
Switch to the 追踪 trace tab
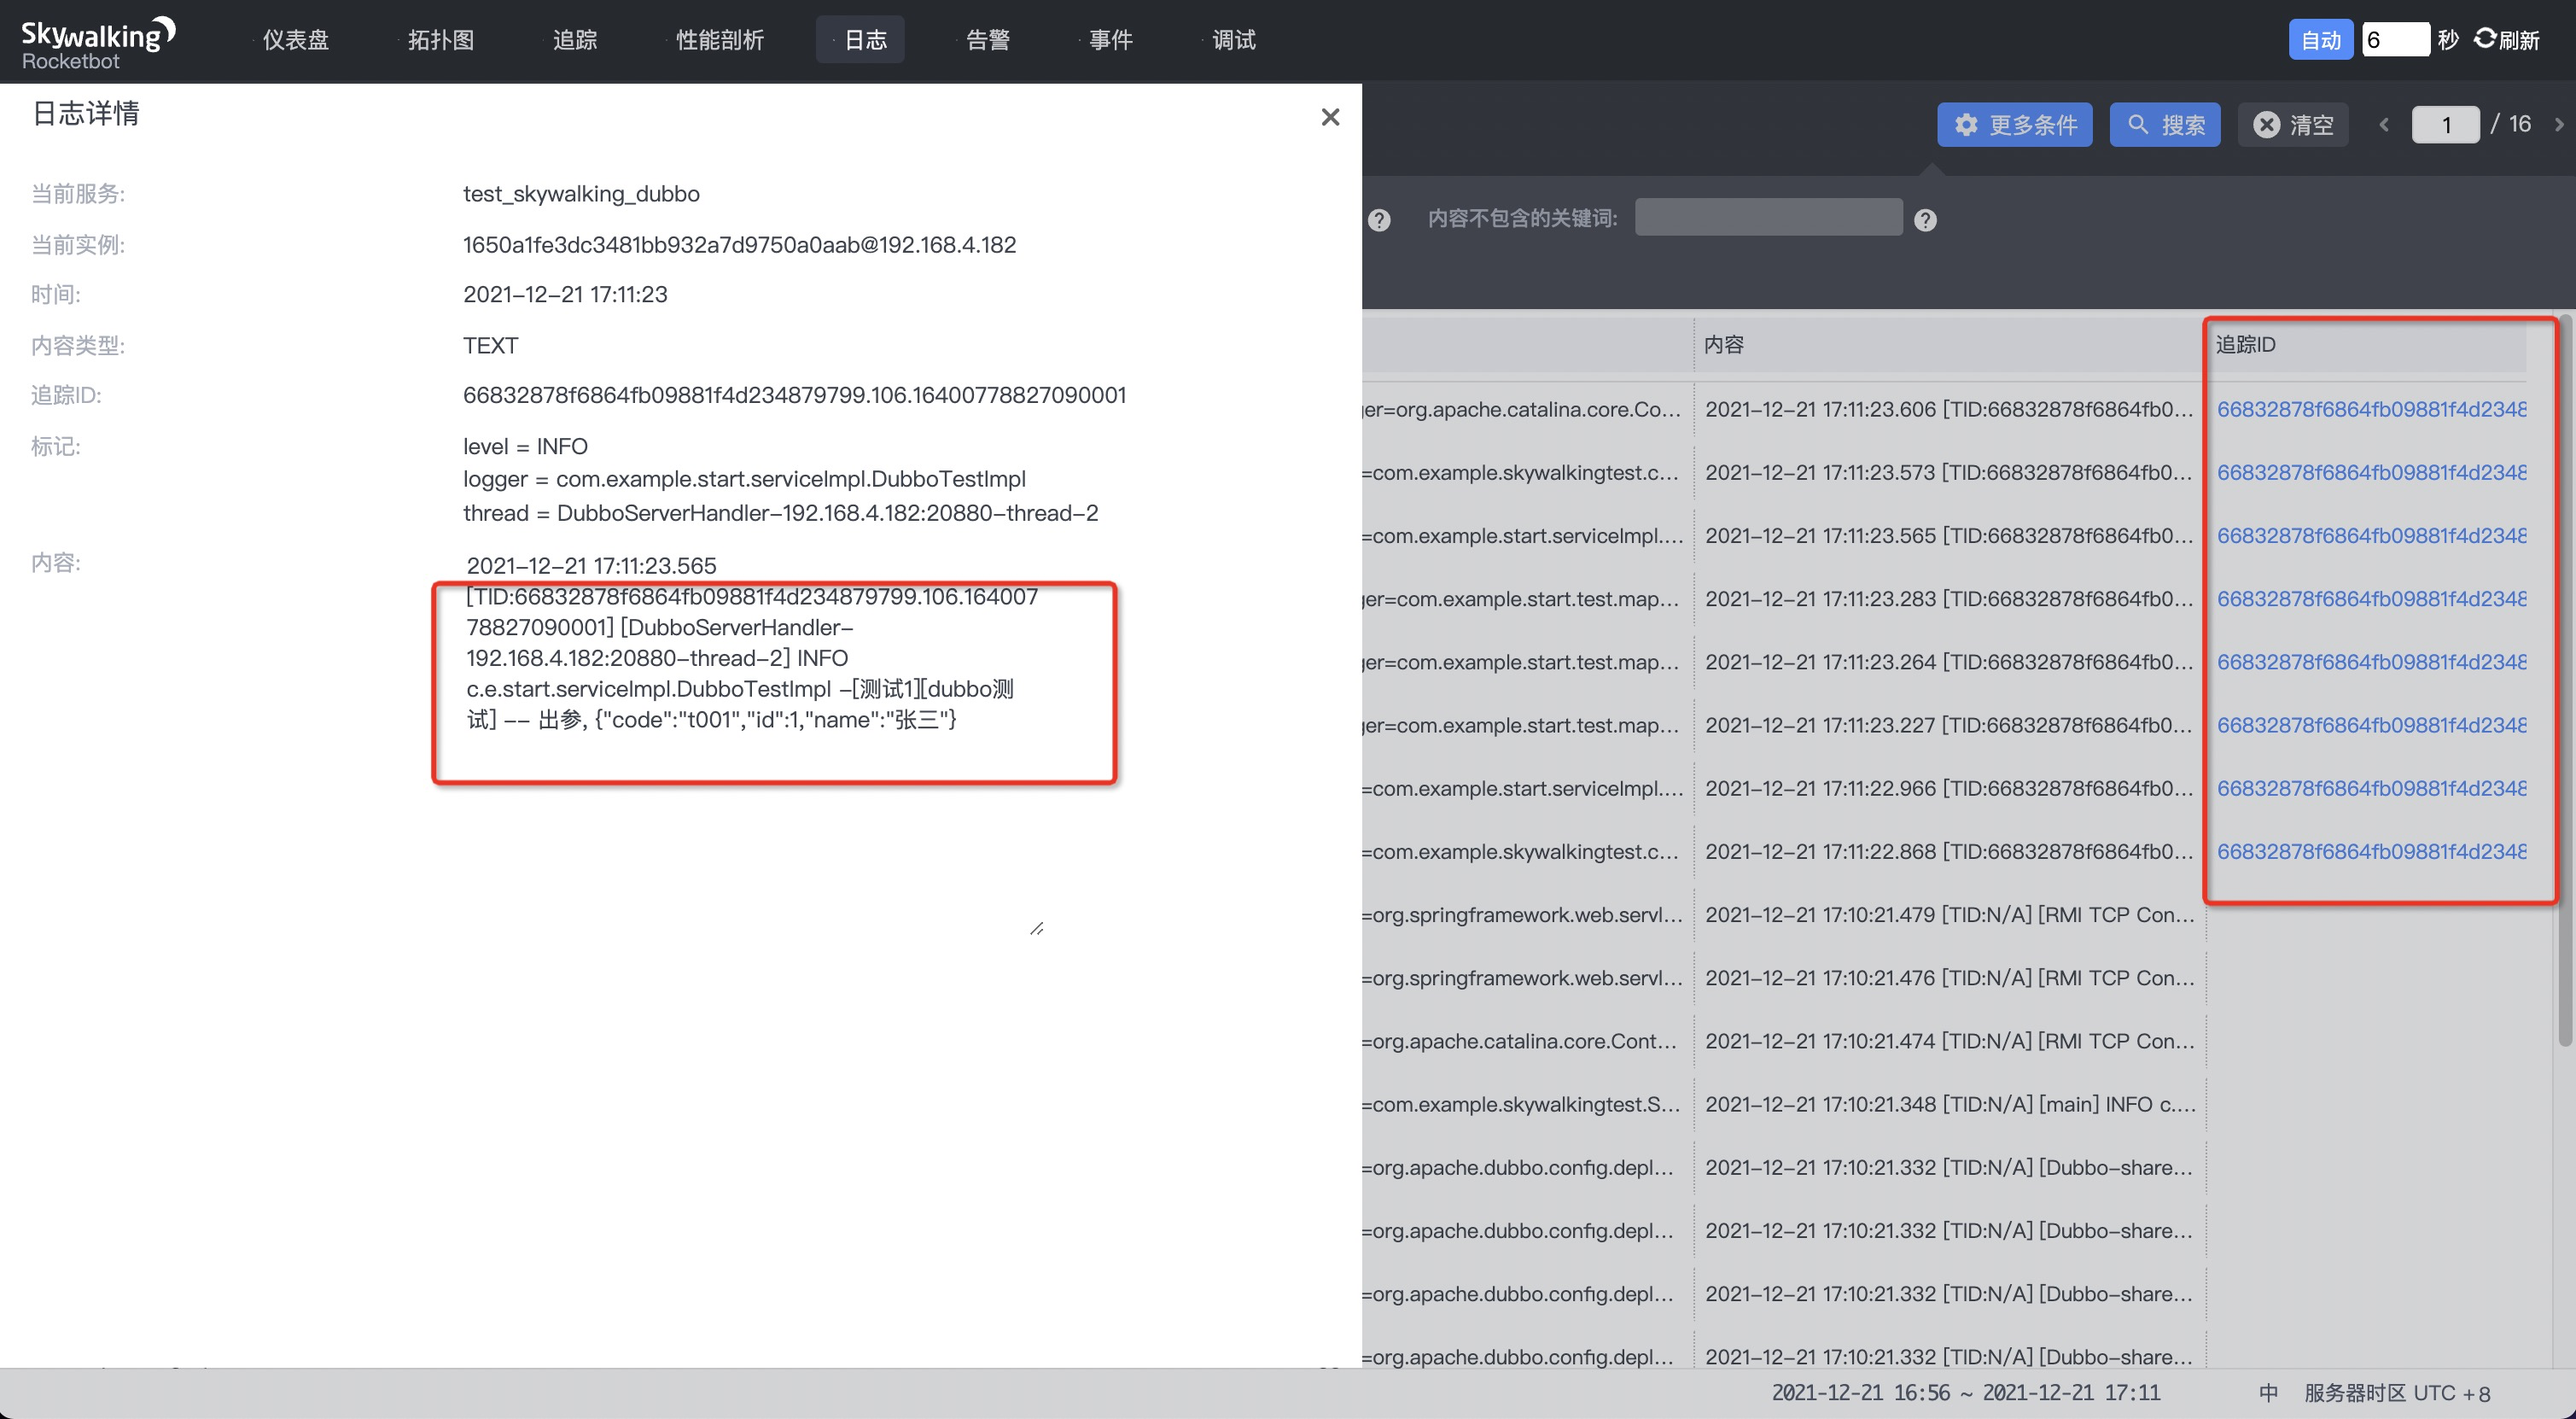574,40
